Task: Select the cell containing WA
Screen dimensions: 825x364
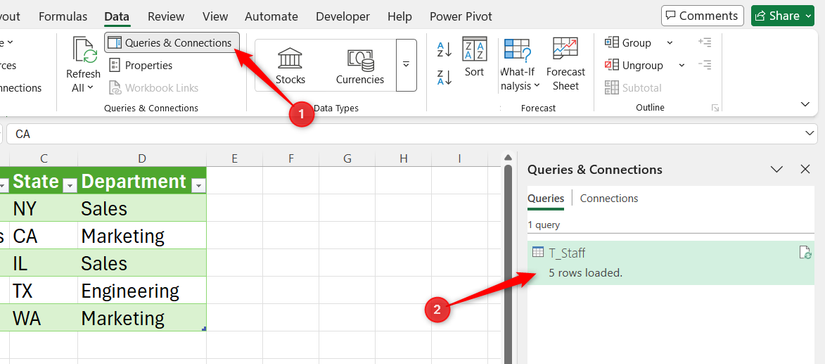Action: (44, 318)
